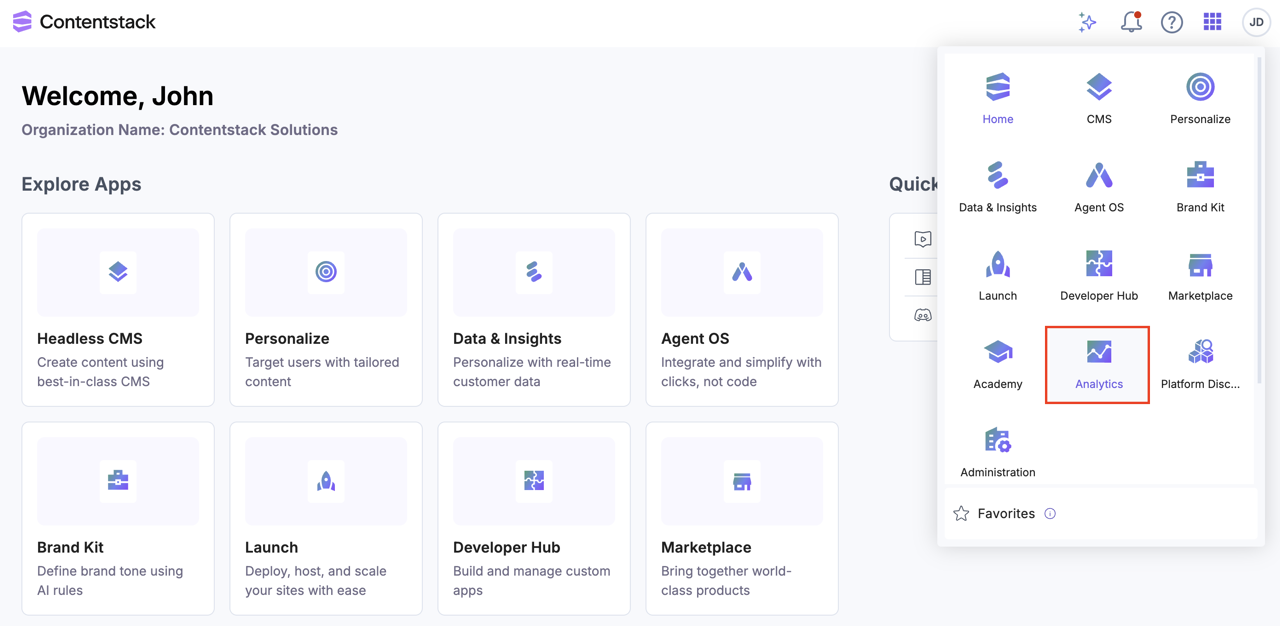Open the Brand Kit card in Explore Apps
This screenshot has height=626, width=1280.
pos(118,518)
